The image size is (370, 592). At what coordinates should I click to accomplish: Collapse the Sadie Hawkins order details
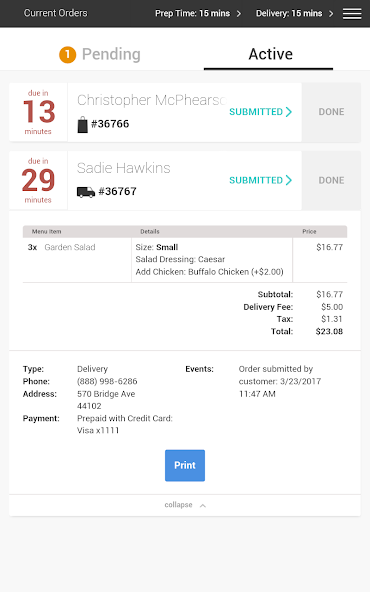185,505
